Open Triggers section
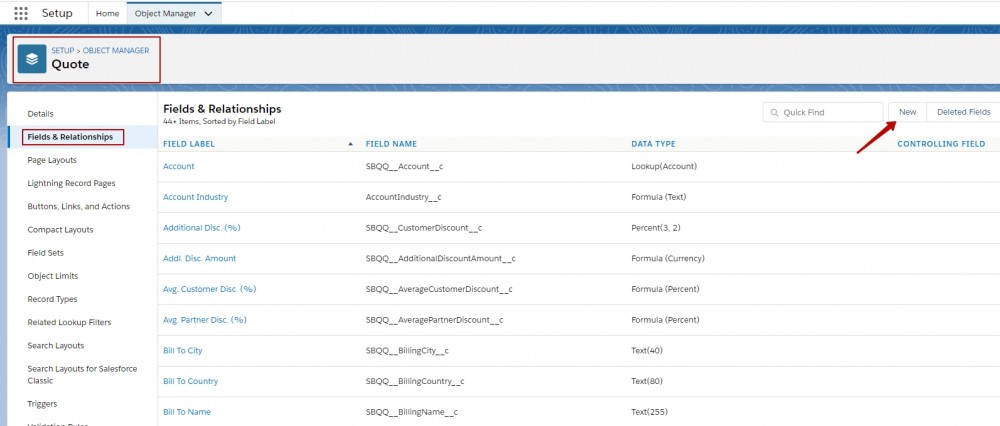This screenshot has height=426, width=1000. pos(42,404)
